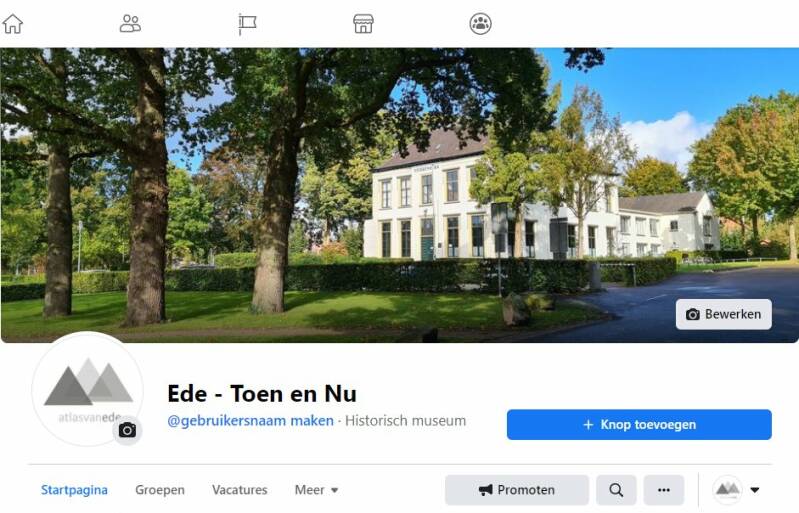Open the Friends icon in top navigation
This screenshot has height=513, width=799.
click(130, 23)
